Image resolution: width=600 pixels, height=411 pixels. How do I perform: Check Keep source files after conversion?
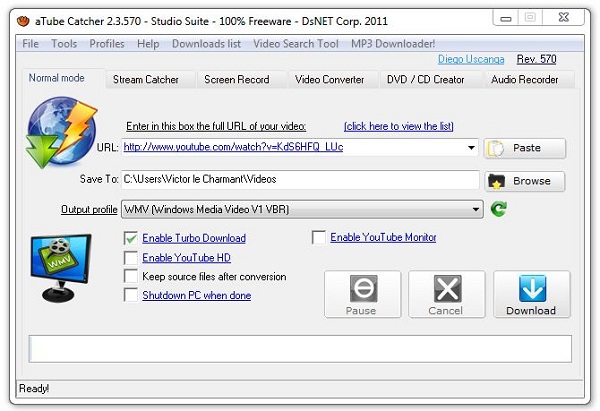tap(130, 277)
